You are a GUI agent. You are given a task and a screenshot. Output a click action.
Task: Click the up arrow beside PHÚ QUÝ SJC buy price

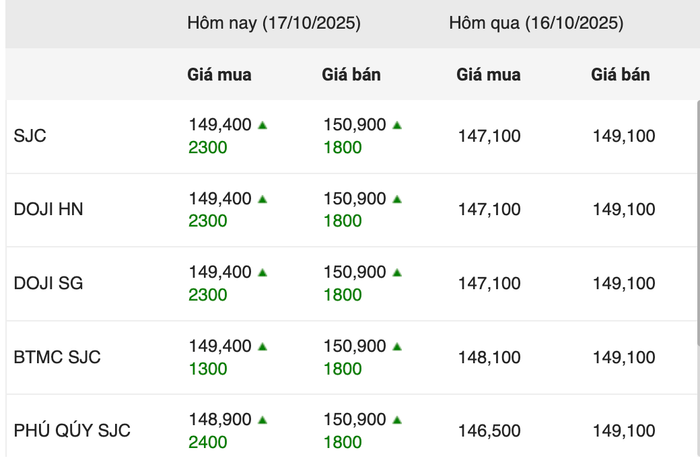coord(262,421)
